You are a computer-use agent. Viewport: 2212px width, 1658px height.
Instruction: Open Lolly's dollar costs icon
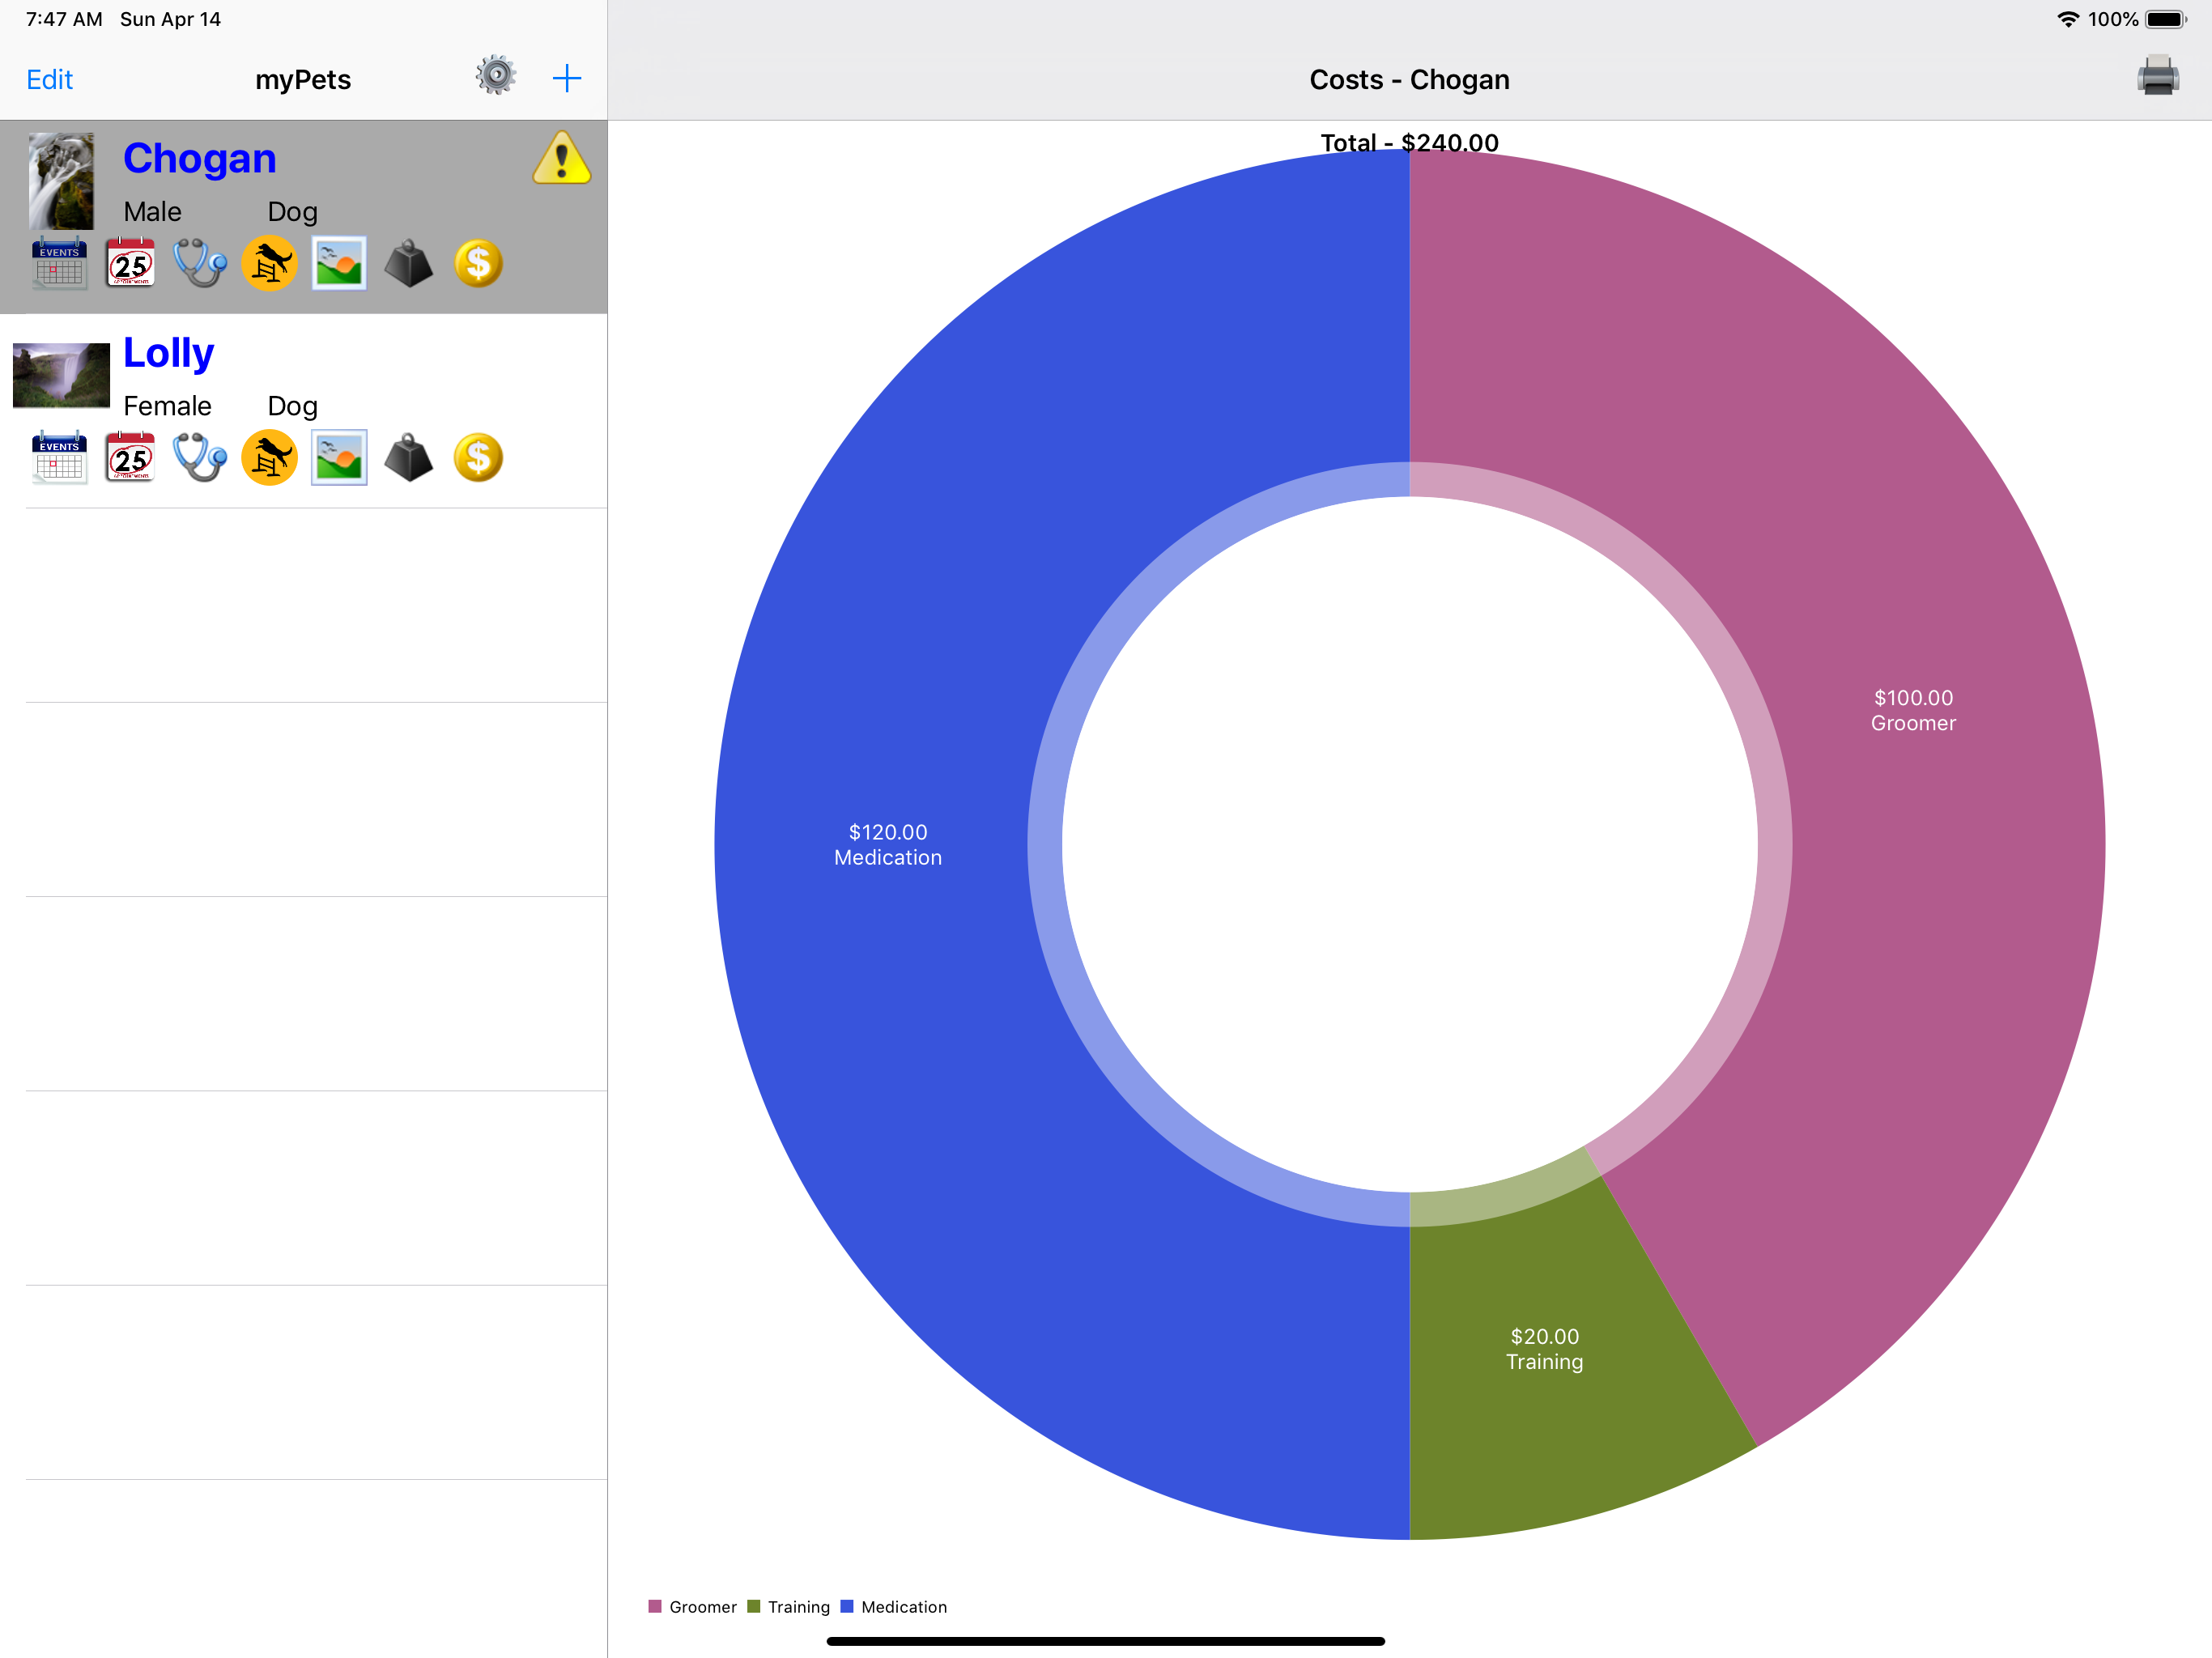[x=478, y=458]
